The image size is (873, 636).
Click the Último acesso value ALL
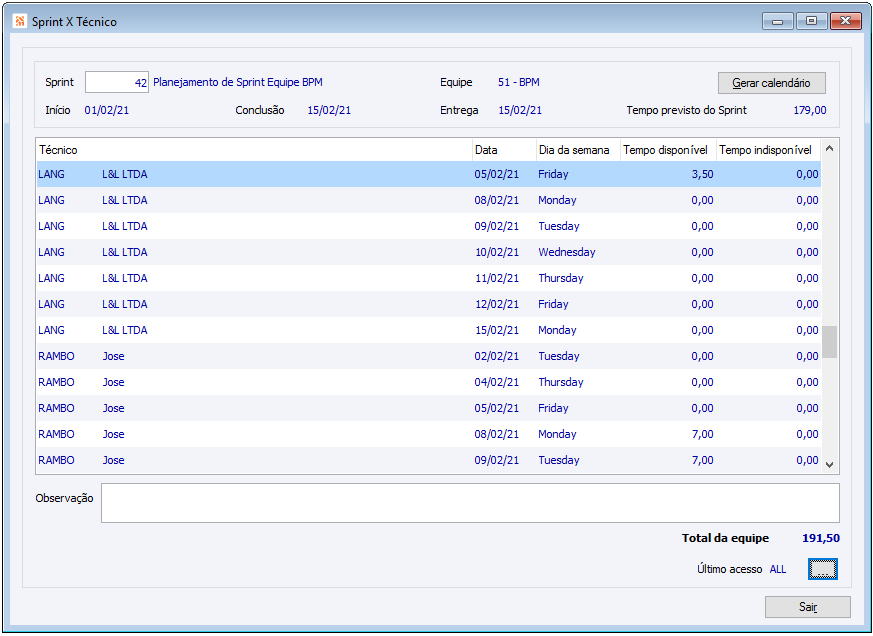click(x=778, y=569)
